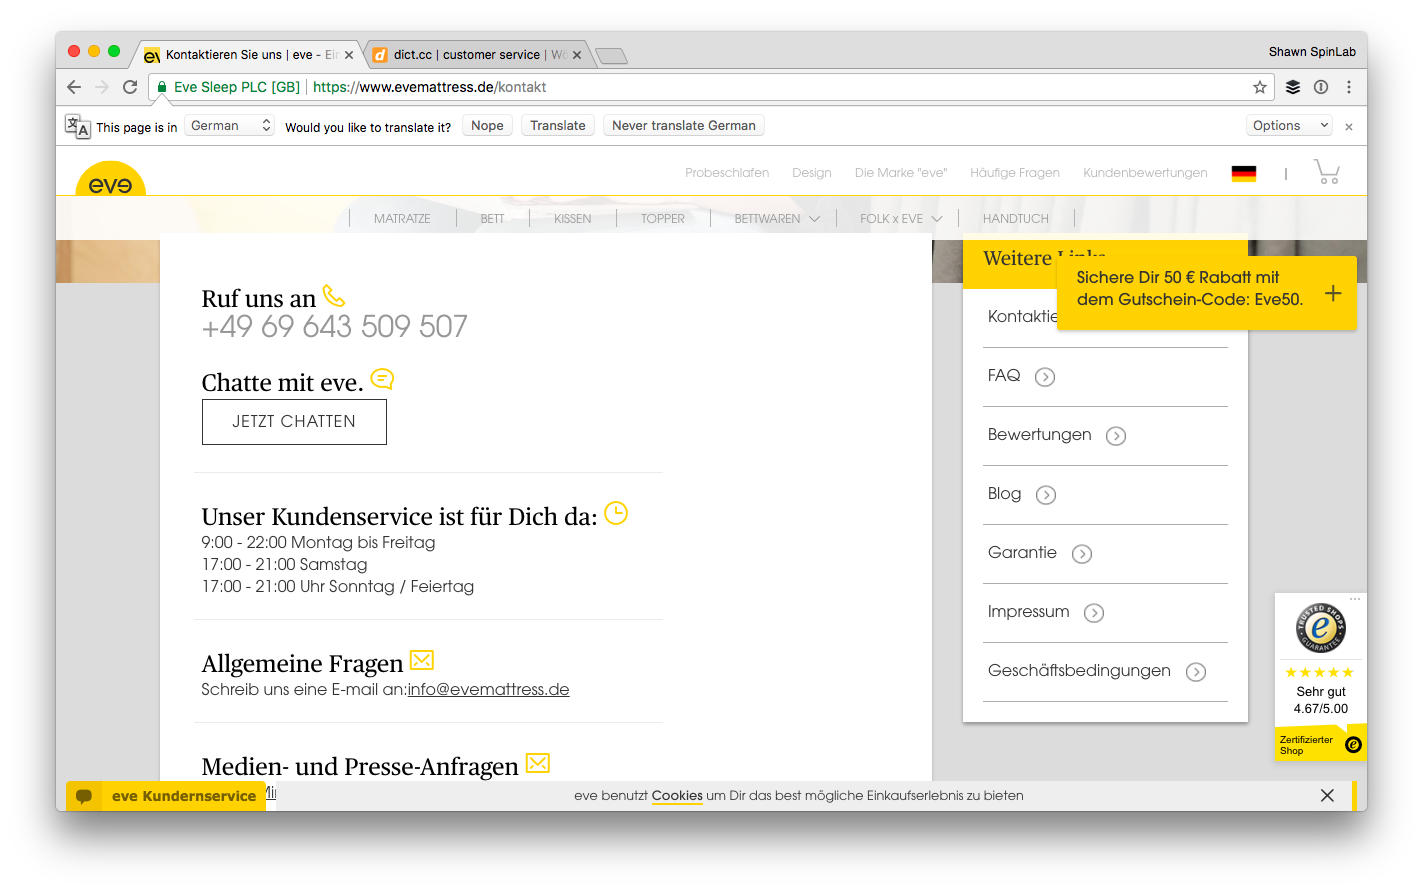Click the browser forward arrow
The width and height of the screenshot is (1423, 891).
pos(102,87)
